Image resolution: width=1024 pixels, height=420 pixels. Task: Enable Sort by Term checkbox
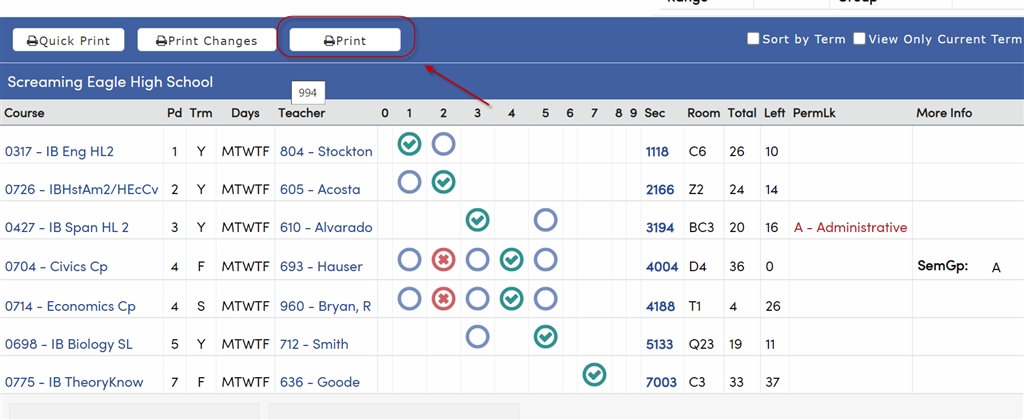[754, 39]
